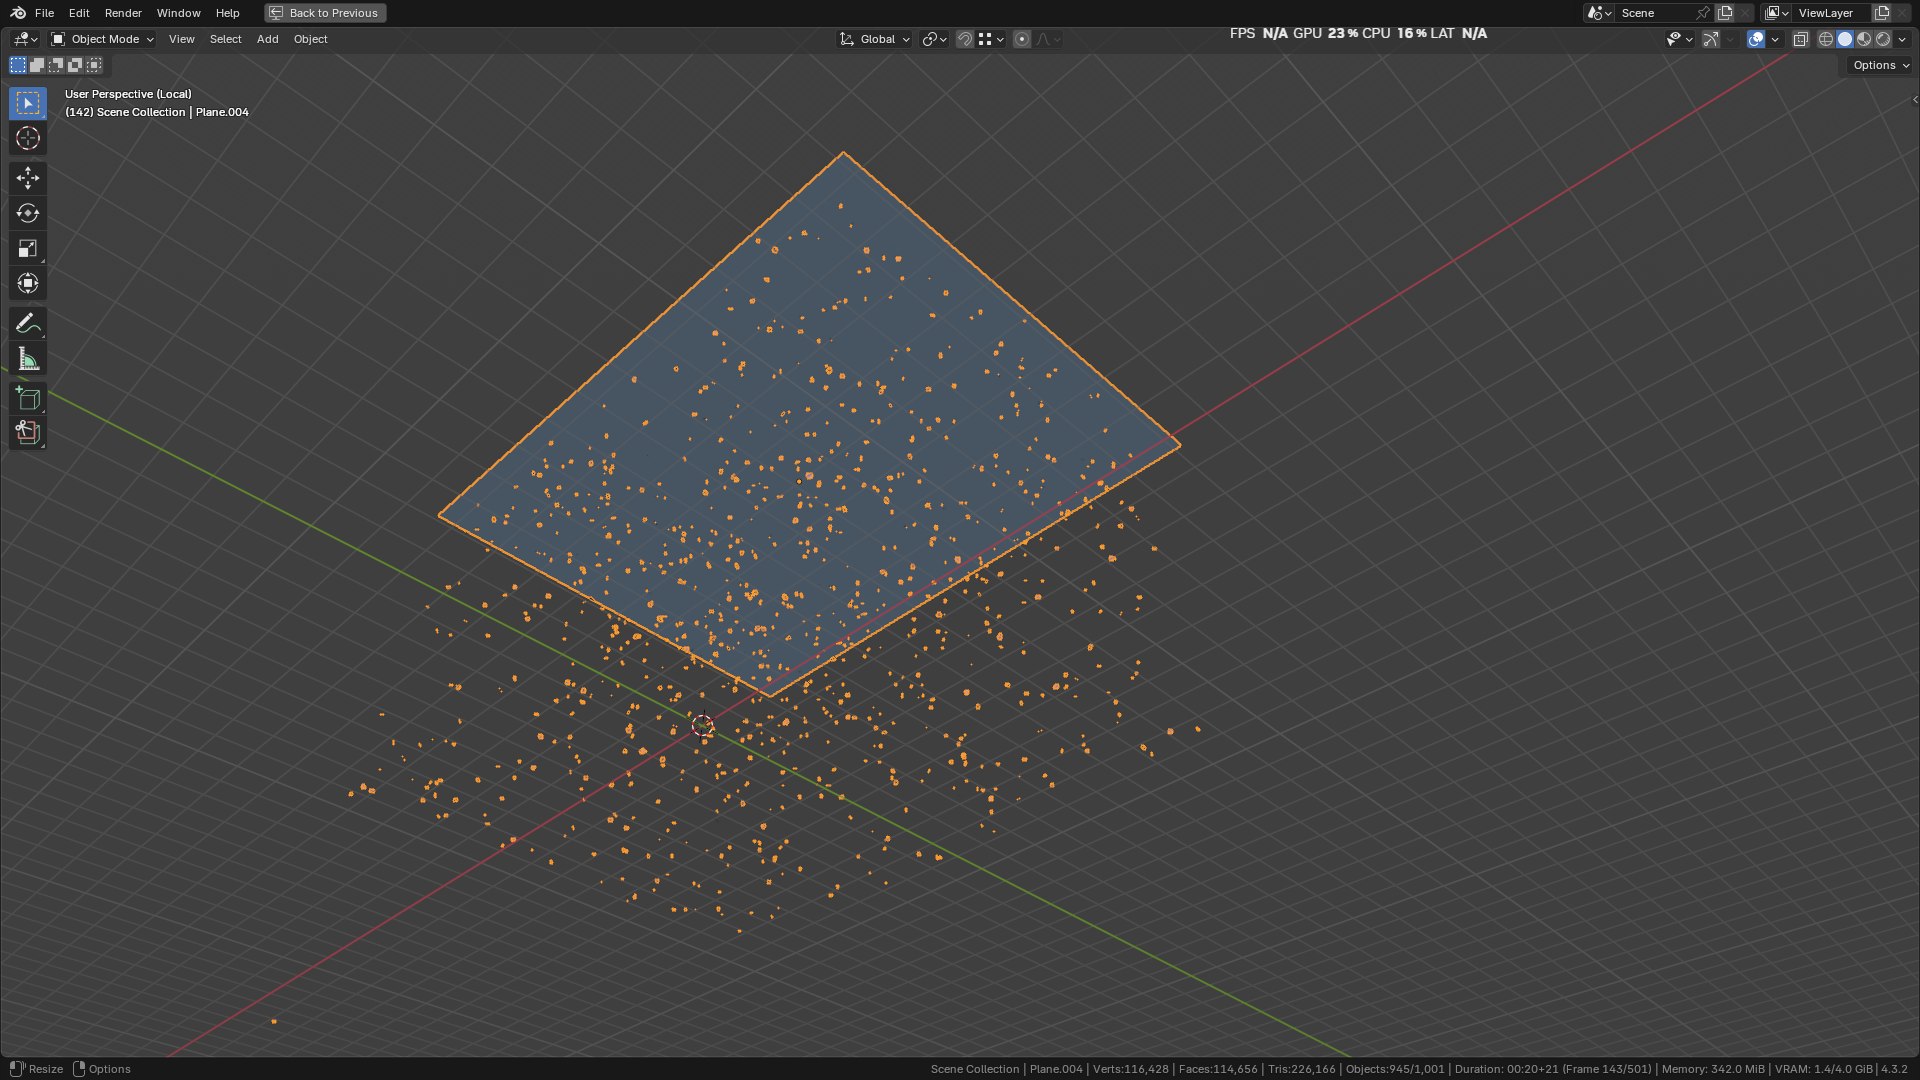This screenshot has height=1080, width=1920.
Task: Click the Verts:116,428 status entry
Action: click(x=1130, y=1069)
